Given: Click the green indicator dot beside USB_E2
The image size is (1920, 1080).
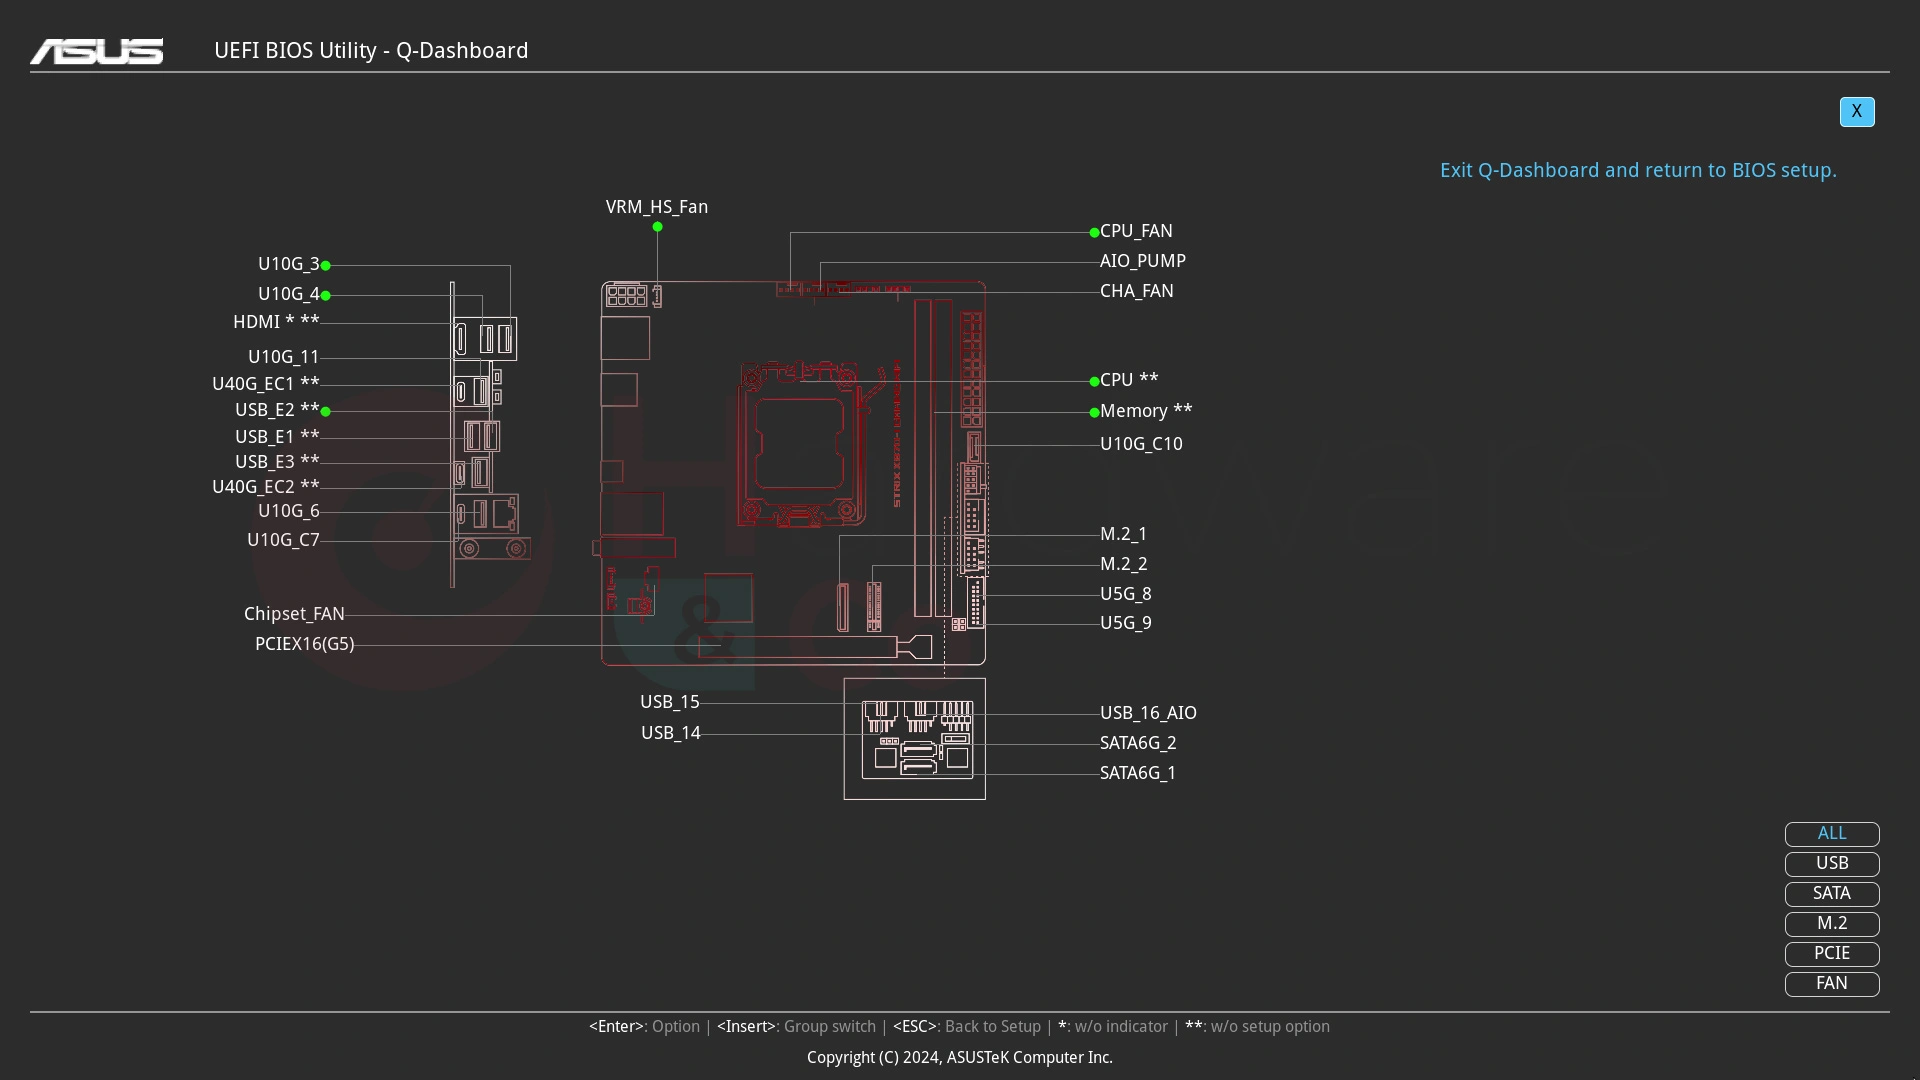Looking at the screenshot, I should tap(326, 412).
